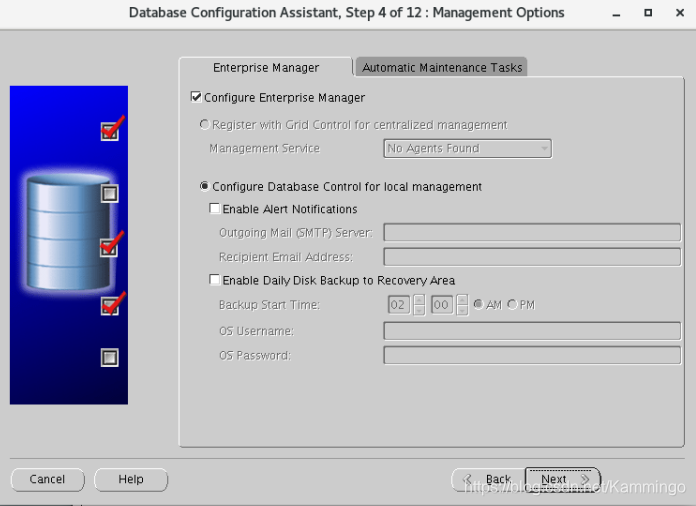This screenshot has height=506, width=696.
Task: Uncheck Configure Enterprise Manager checkbox
Action: [196, 97]
